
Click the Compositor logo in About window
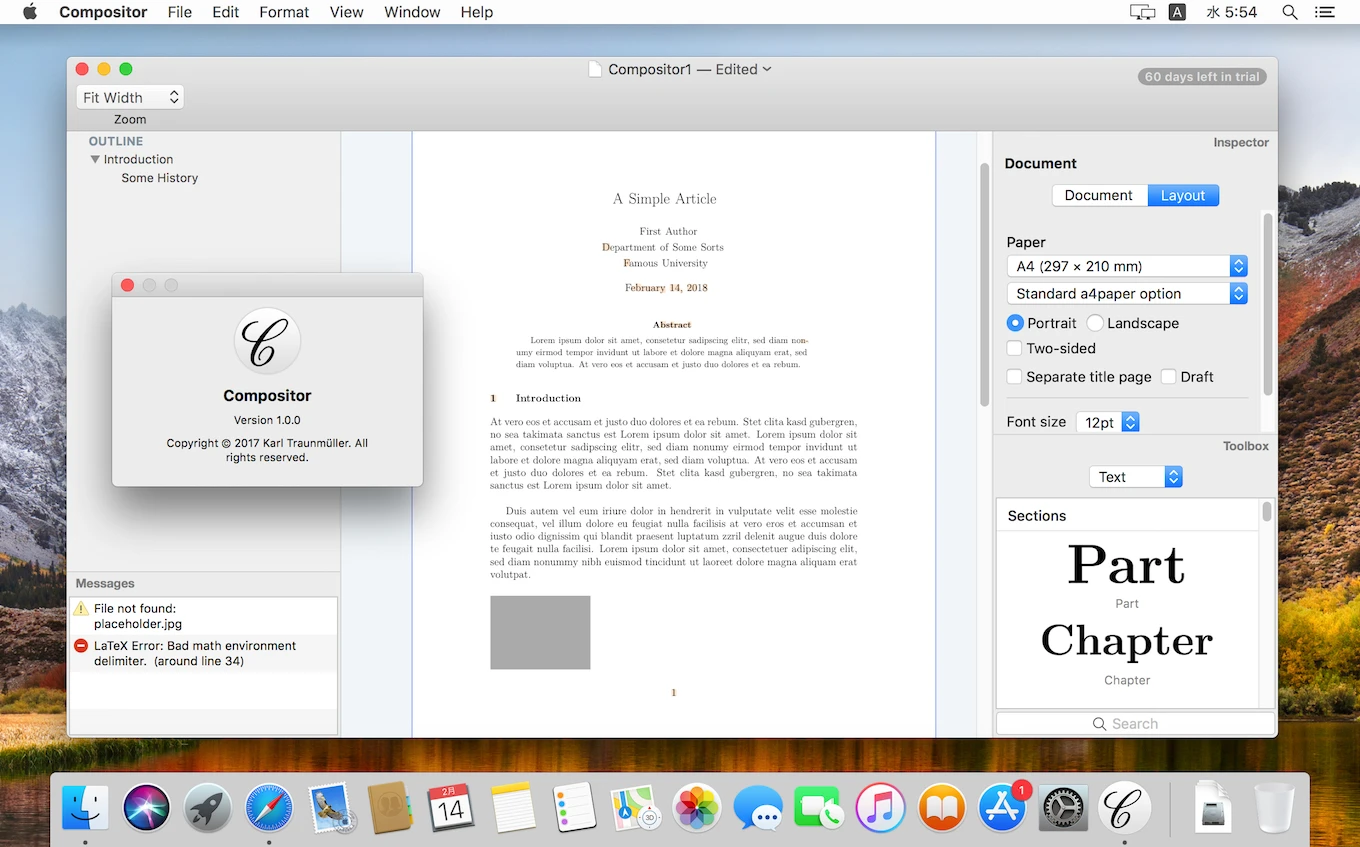267,341
